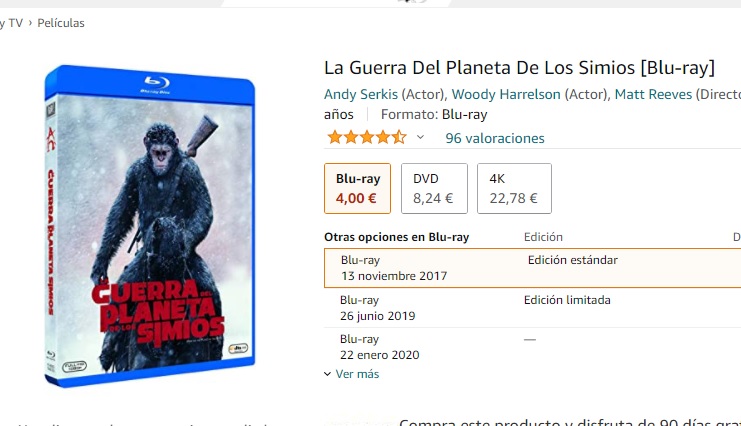Expand the Ver más options list

pyautogui.click(x=357, y=374)
